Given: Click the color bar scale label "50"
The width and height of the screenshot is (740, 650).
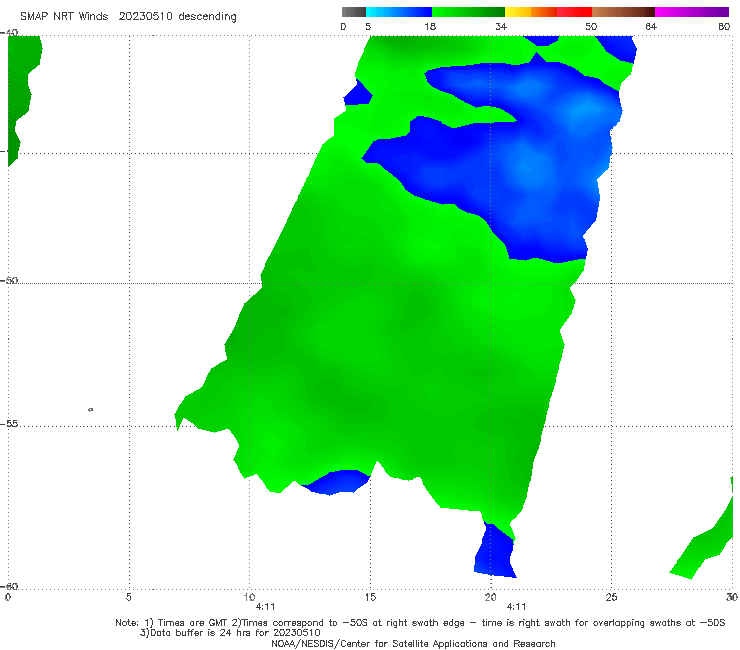Looking at the screenshot, I should click(591, 27).
